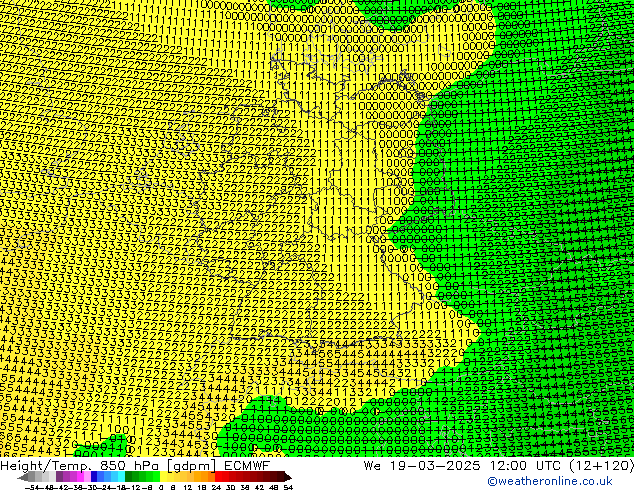Click the gray left arrow end of color scale
The height and width of the screenshot is (490, 634).
tap(22, 477)
